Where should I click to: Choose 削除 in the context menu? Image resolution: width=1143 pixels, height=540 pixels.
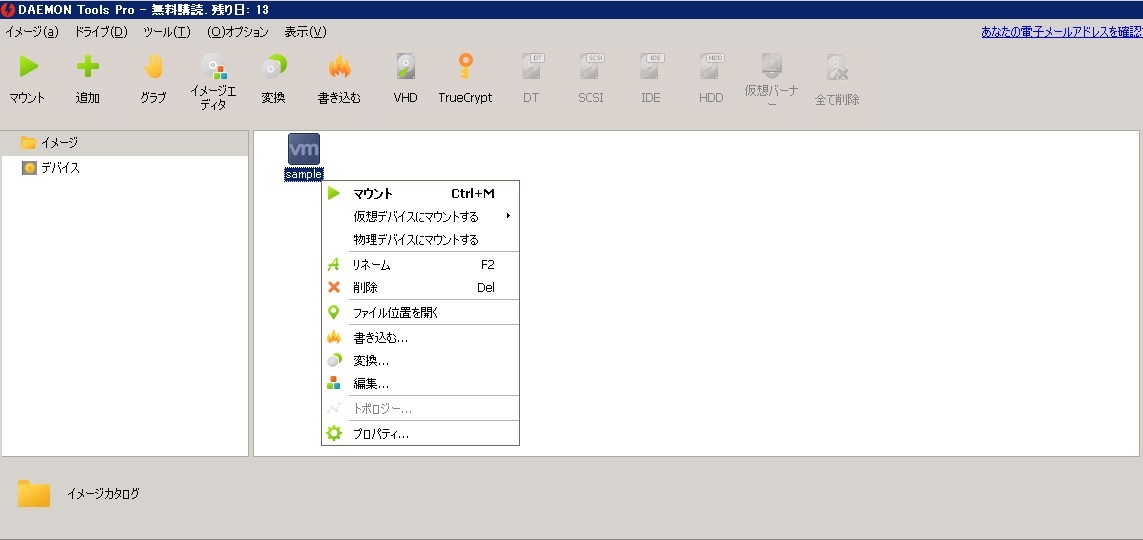tap(421, 288)
